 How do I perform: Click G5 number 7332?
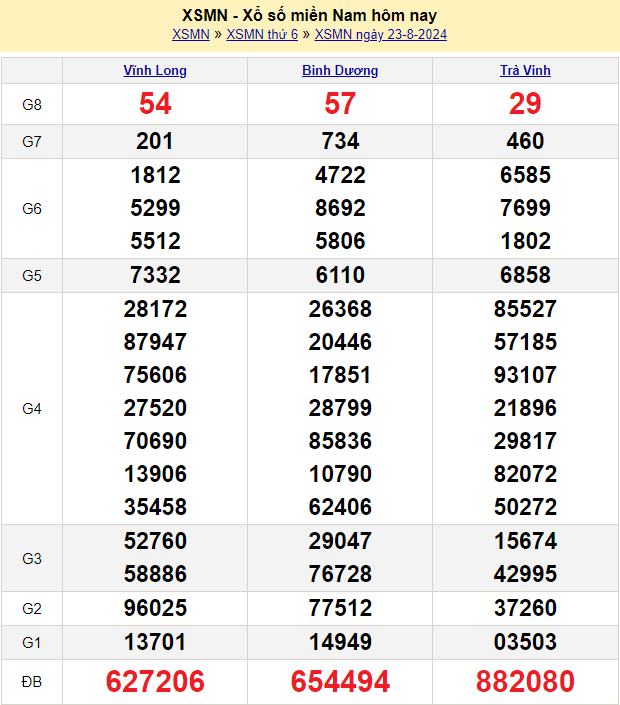(155, 275)
